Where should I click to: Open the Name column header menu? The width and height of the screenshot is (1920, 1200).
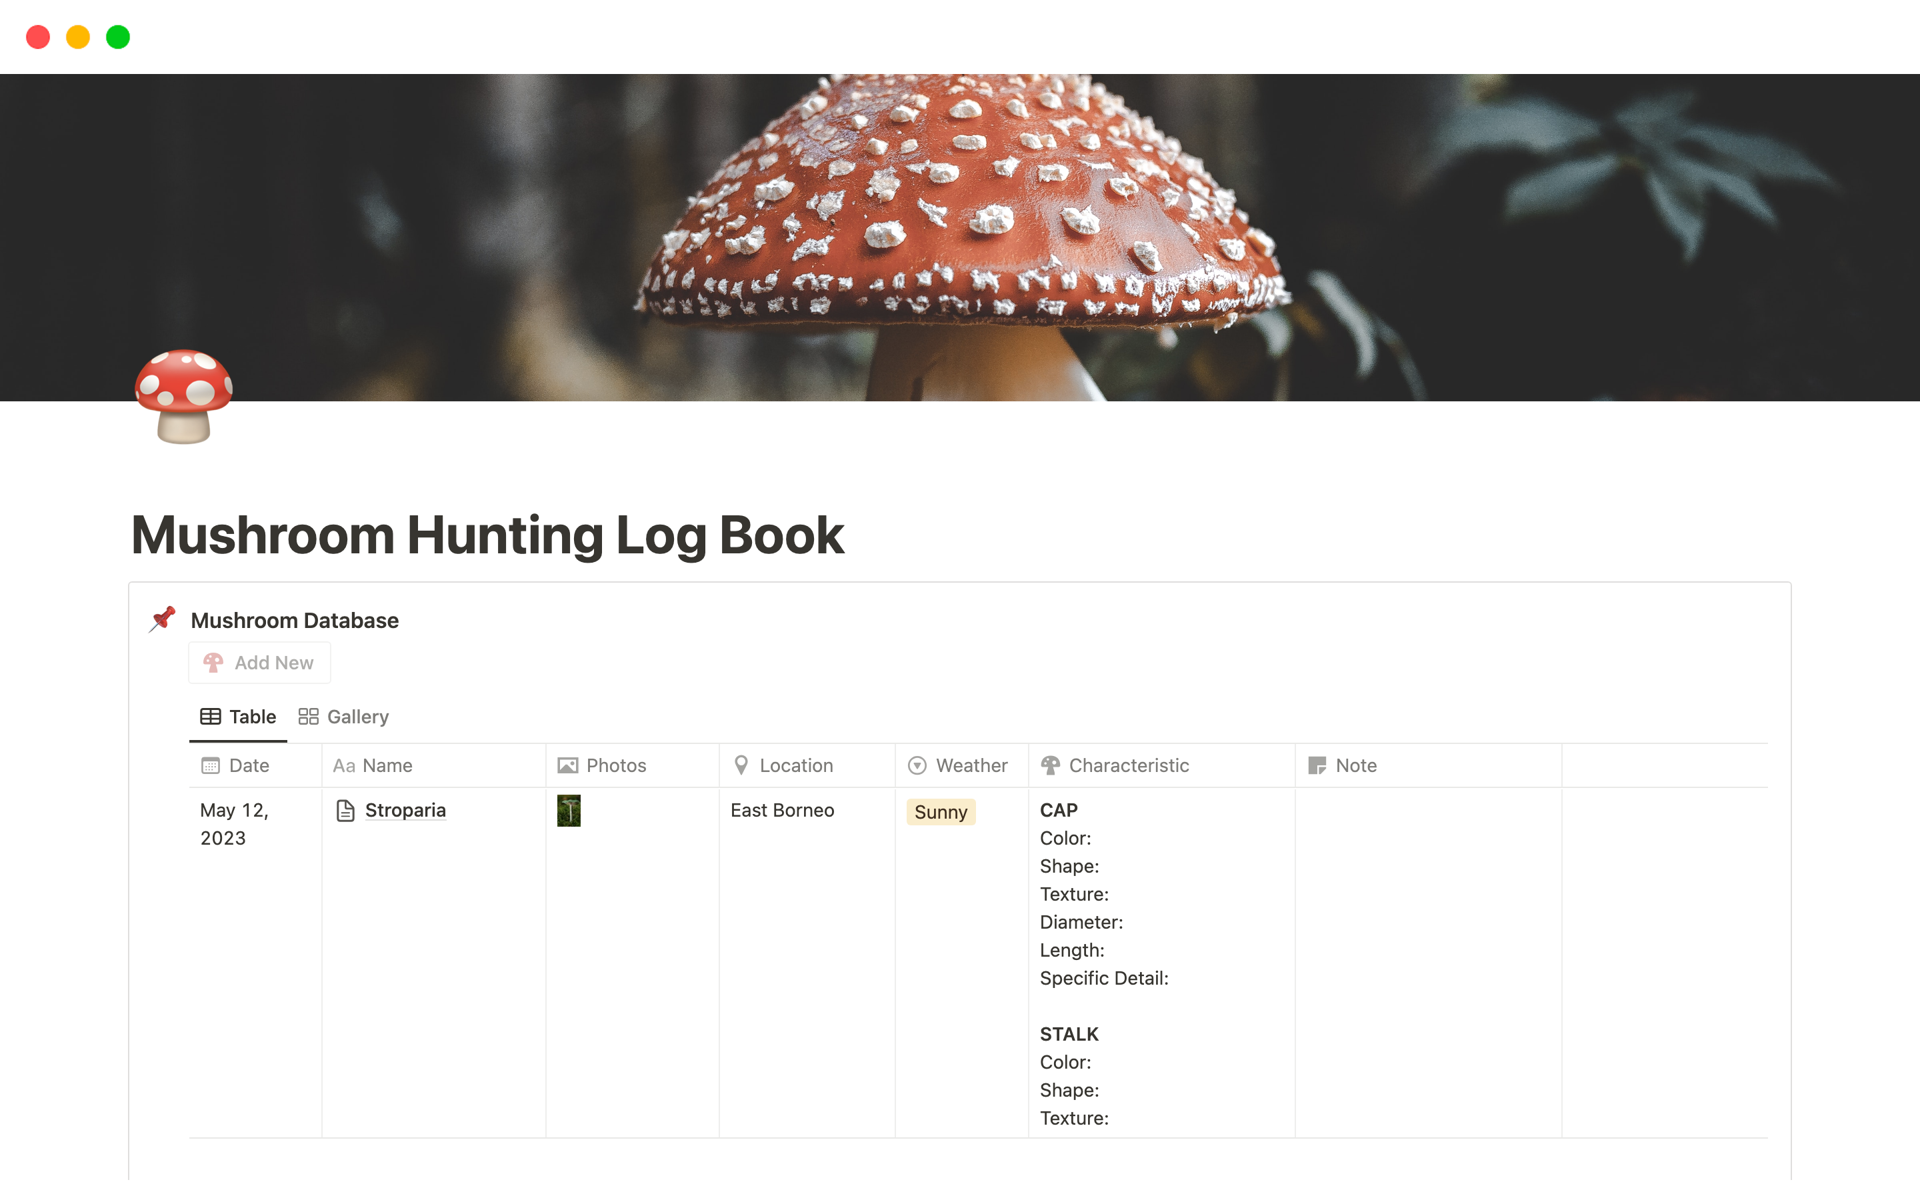[x=388, y=765]
